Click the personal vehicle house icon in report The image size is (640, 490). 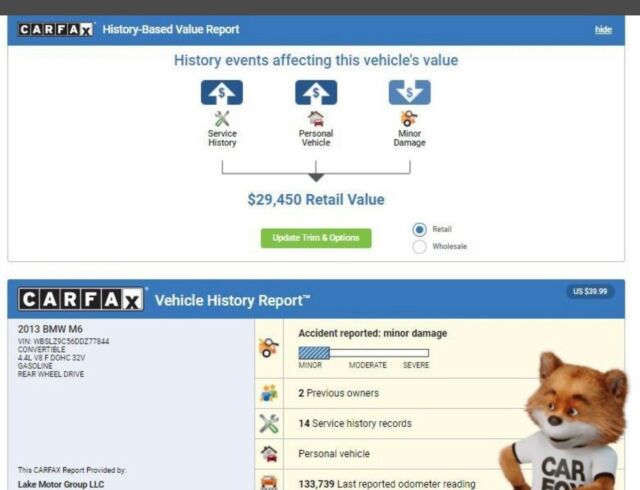(269, 454)
